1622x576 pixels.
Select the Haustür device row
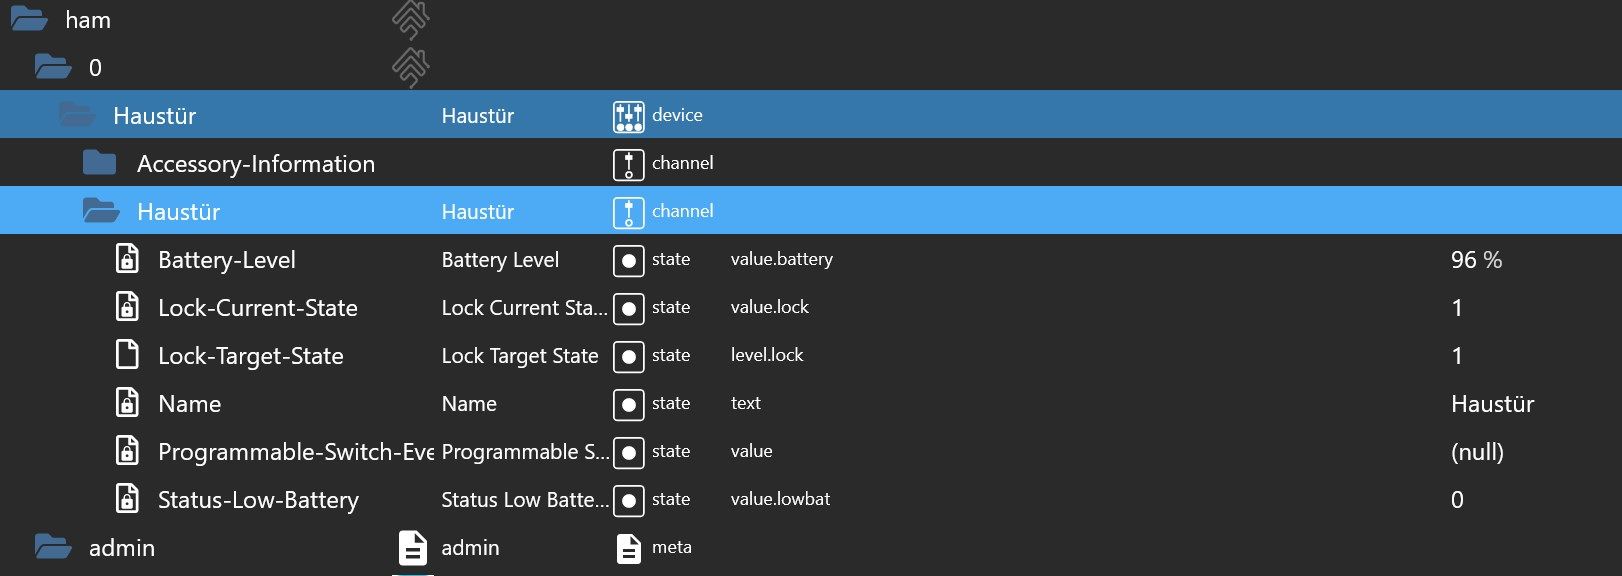(x=155, y=116)
